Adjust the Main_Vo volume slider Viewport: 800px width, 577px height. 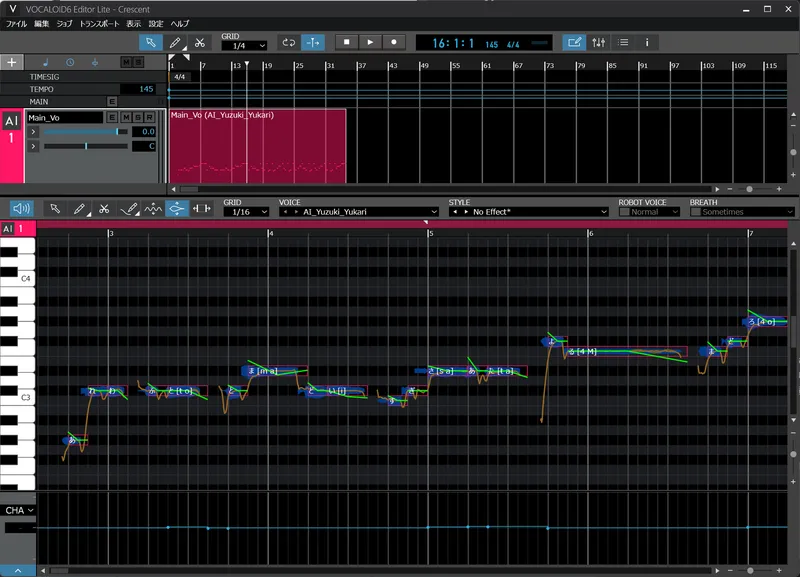[86, 132]
